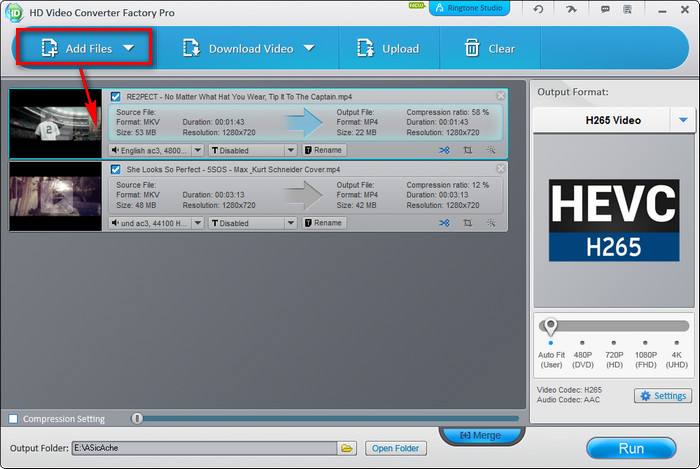The width and height of the screenshot is (700, 469).
Task: Click the upgrade arrow icon in title bar
Action: point(571,9)
